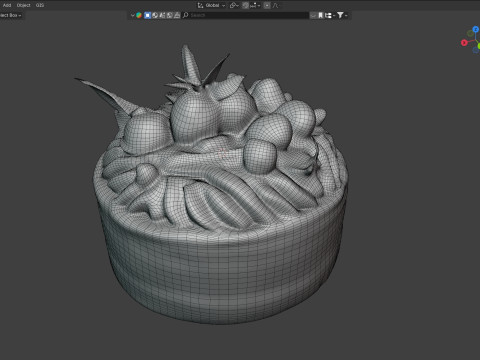The width and height of the screenshot is (480, 360).
Task: Open the pivot point dropdown
Action: click(x=234, y=5)
